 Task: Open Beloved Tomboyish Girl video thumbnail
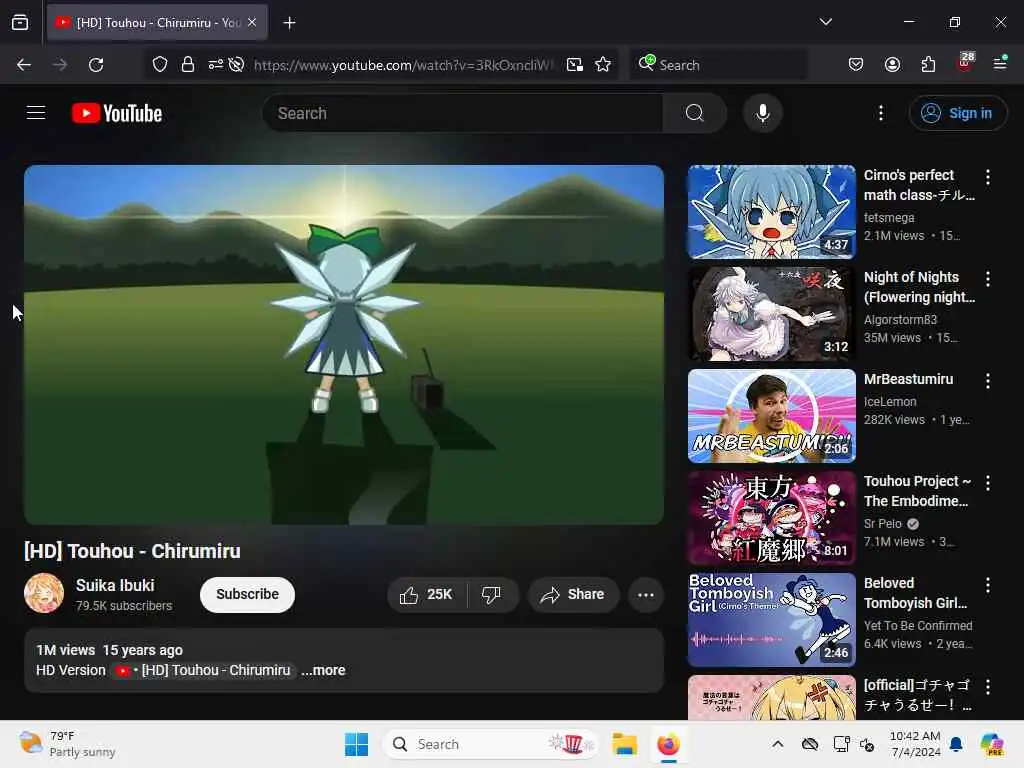771,619
